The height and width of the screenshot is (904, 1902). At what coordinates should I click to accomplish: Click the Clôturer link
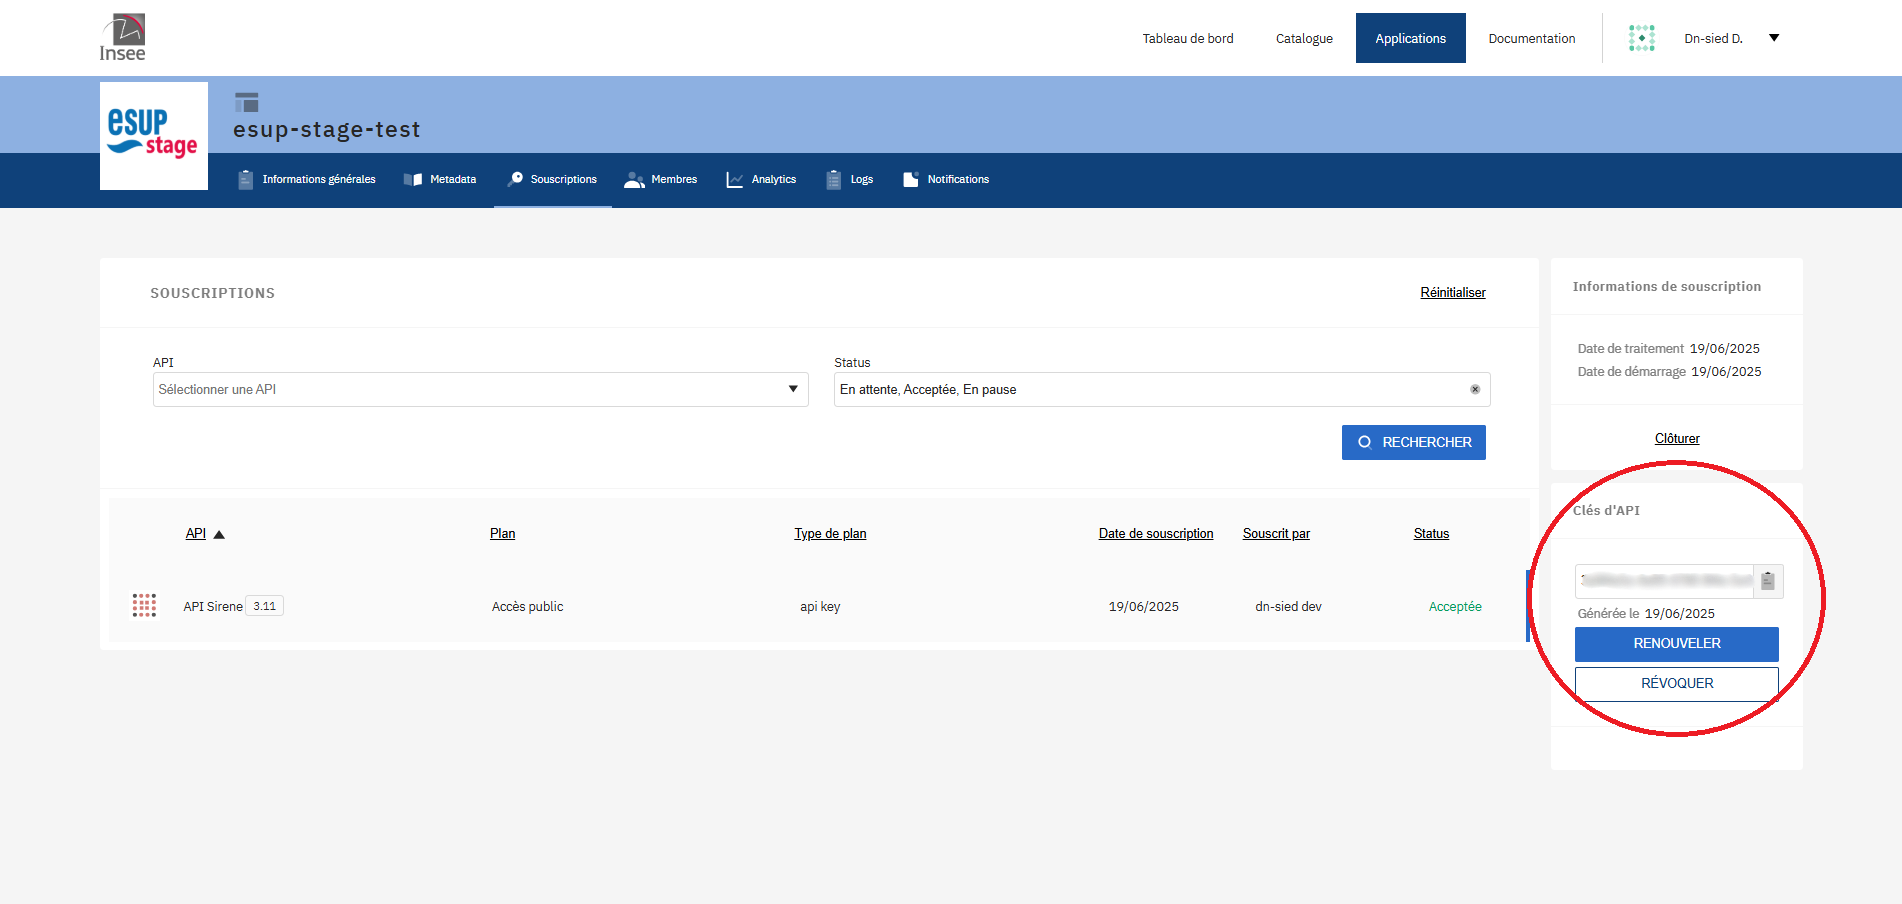(x=1676, y=439)
